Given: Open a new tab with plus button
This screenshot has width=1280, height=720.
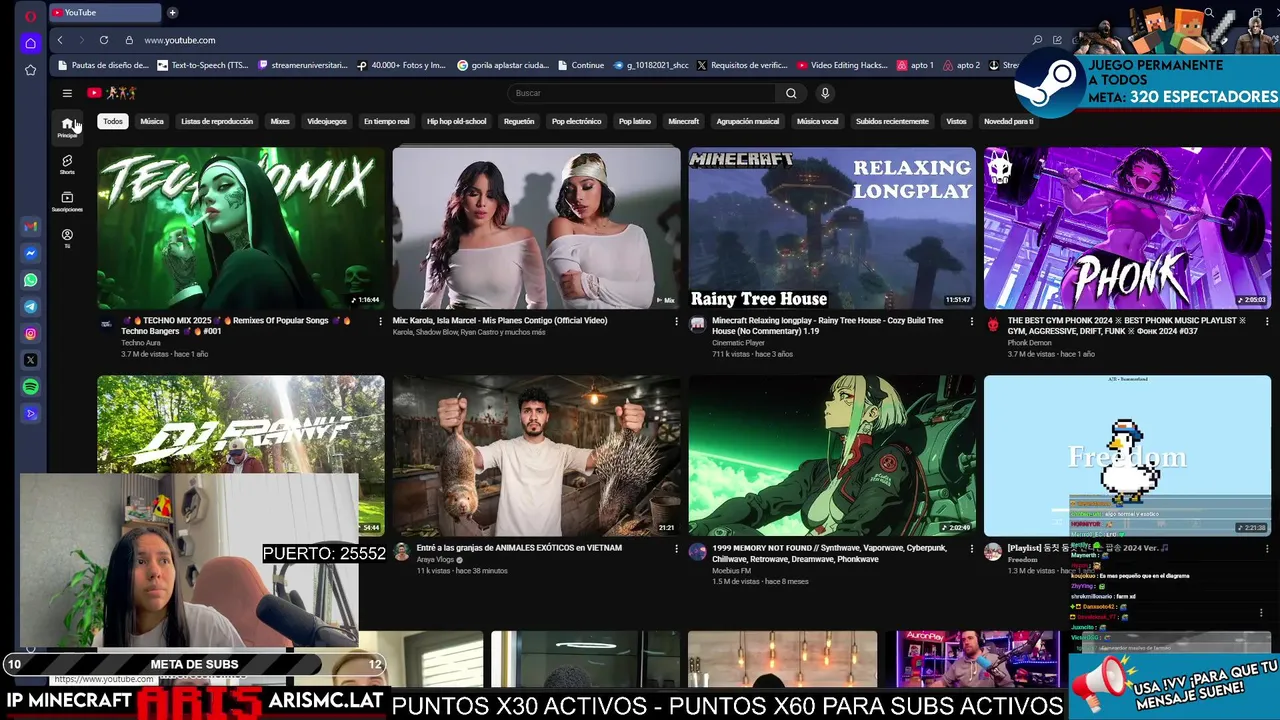Looking at the screenshot, I should pyautogui.click(x=172, y=13).
